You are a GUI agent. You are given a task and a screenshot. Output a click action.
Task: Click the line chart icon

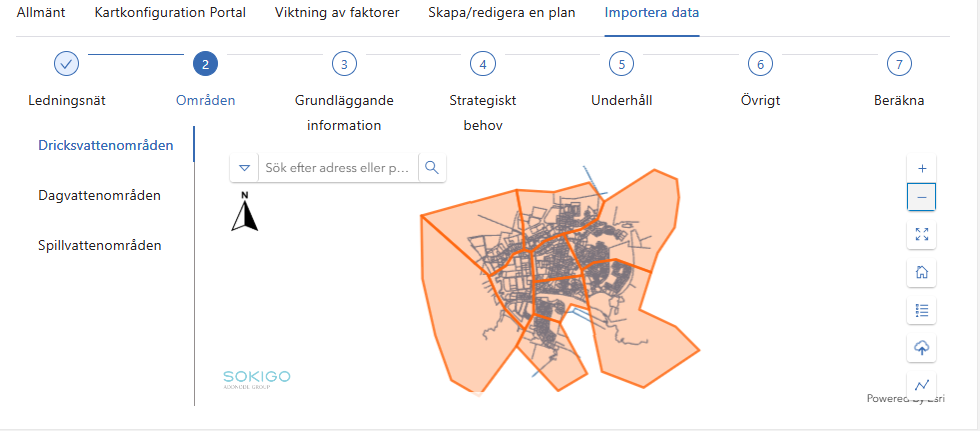click(921, 384)
